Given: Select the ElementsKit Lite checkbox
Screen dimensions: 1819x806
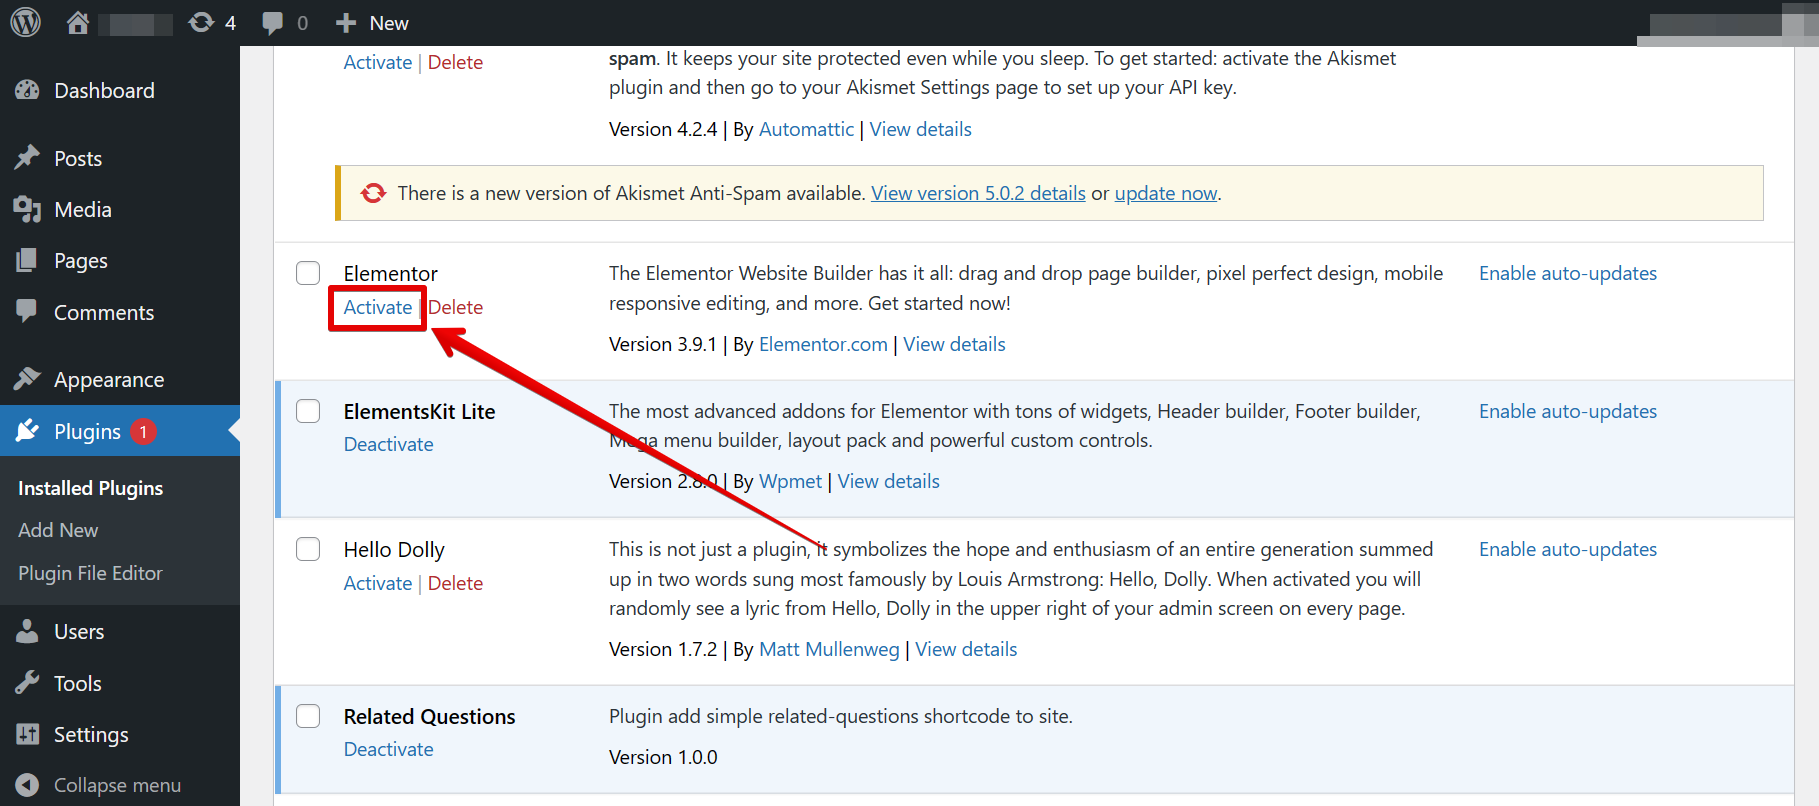Looking at the screenshot, I should click(308, 411).
